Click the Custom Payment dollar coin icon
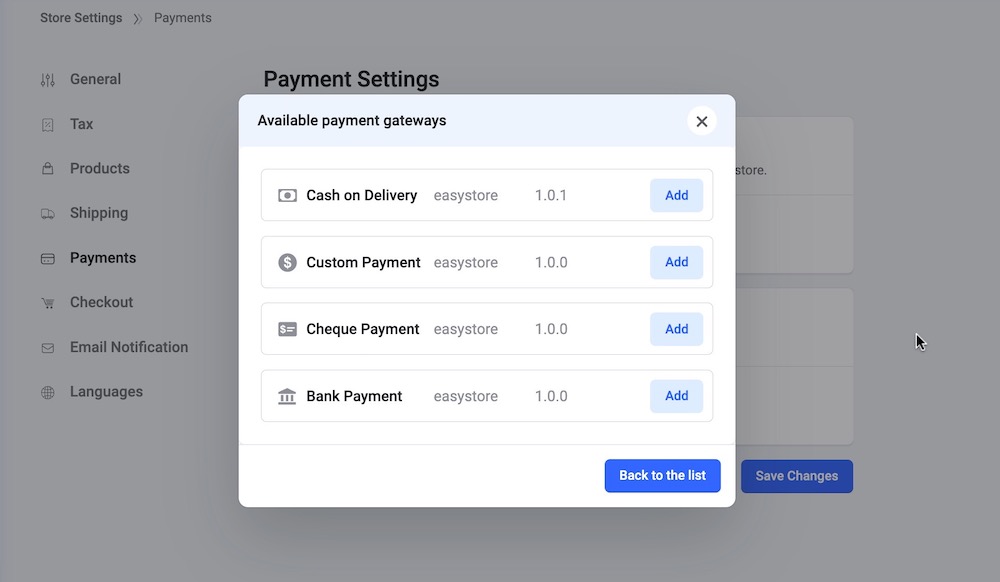 point(287,263)
